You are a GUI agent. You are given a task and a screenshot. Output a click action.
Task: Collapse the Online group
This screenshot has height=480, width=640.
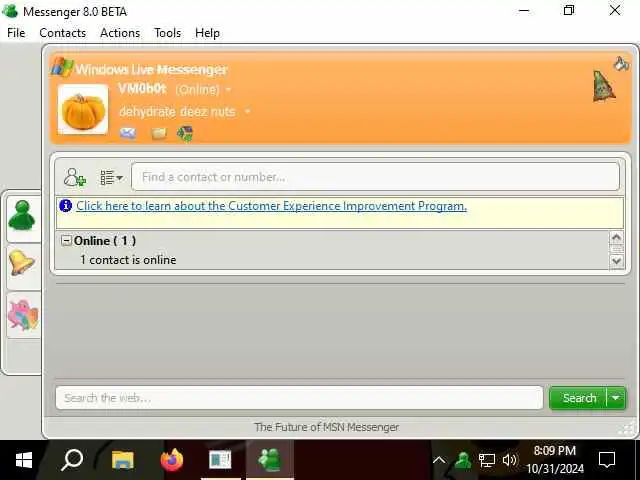66,240
